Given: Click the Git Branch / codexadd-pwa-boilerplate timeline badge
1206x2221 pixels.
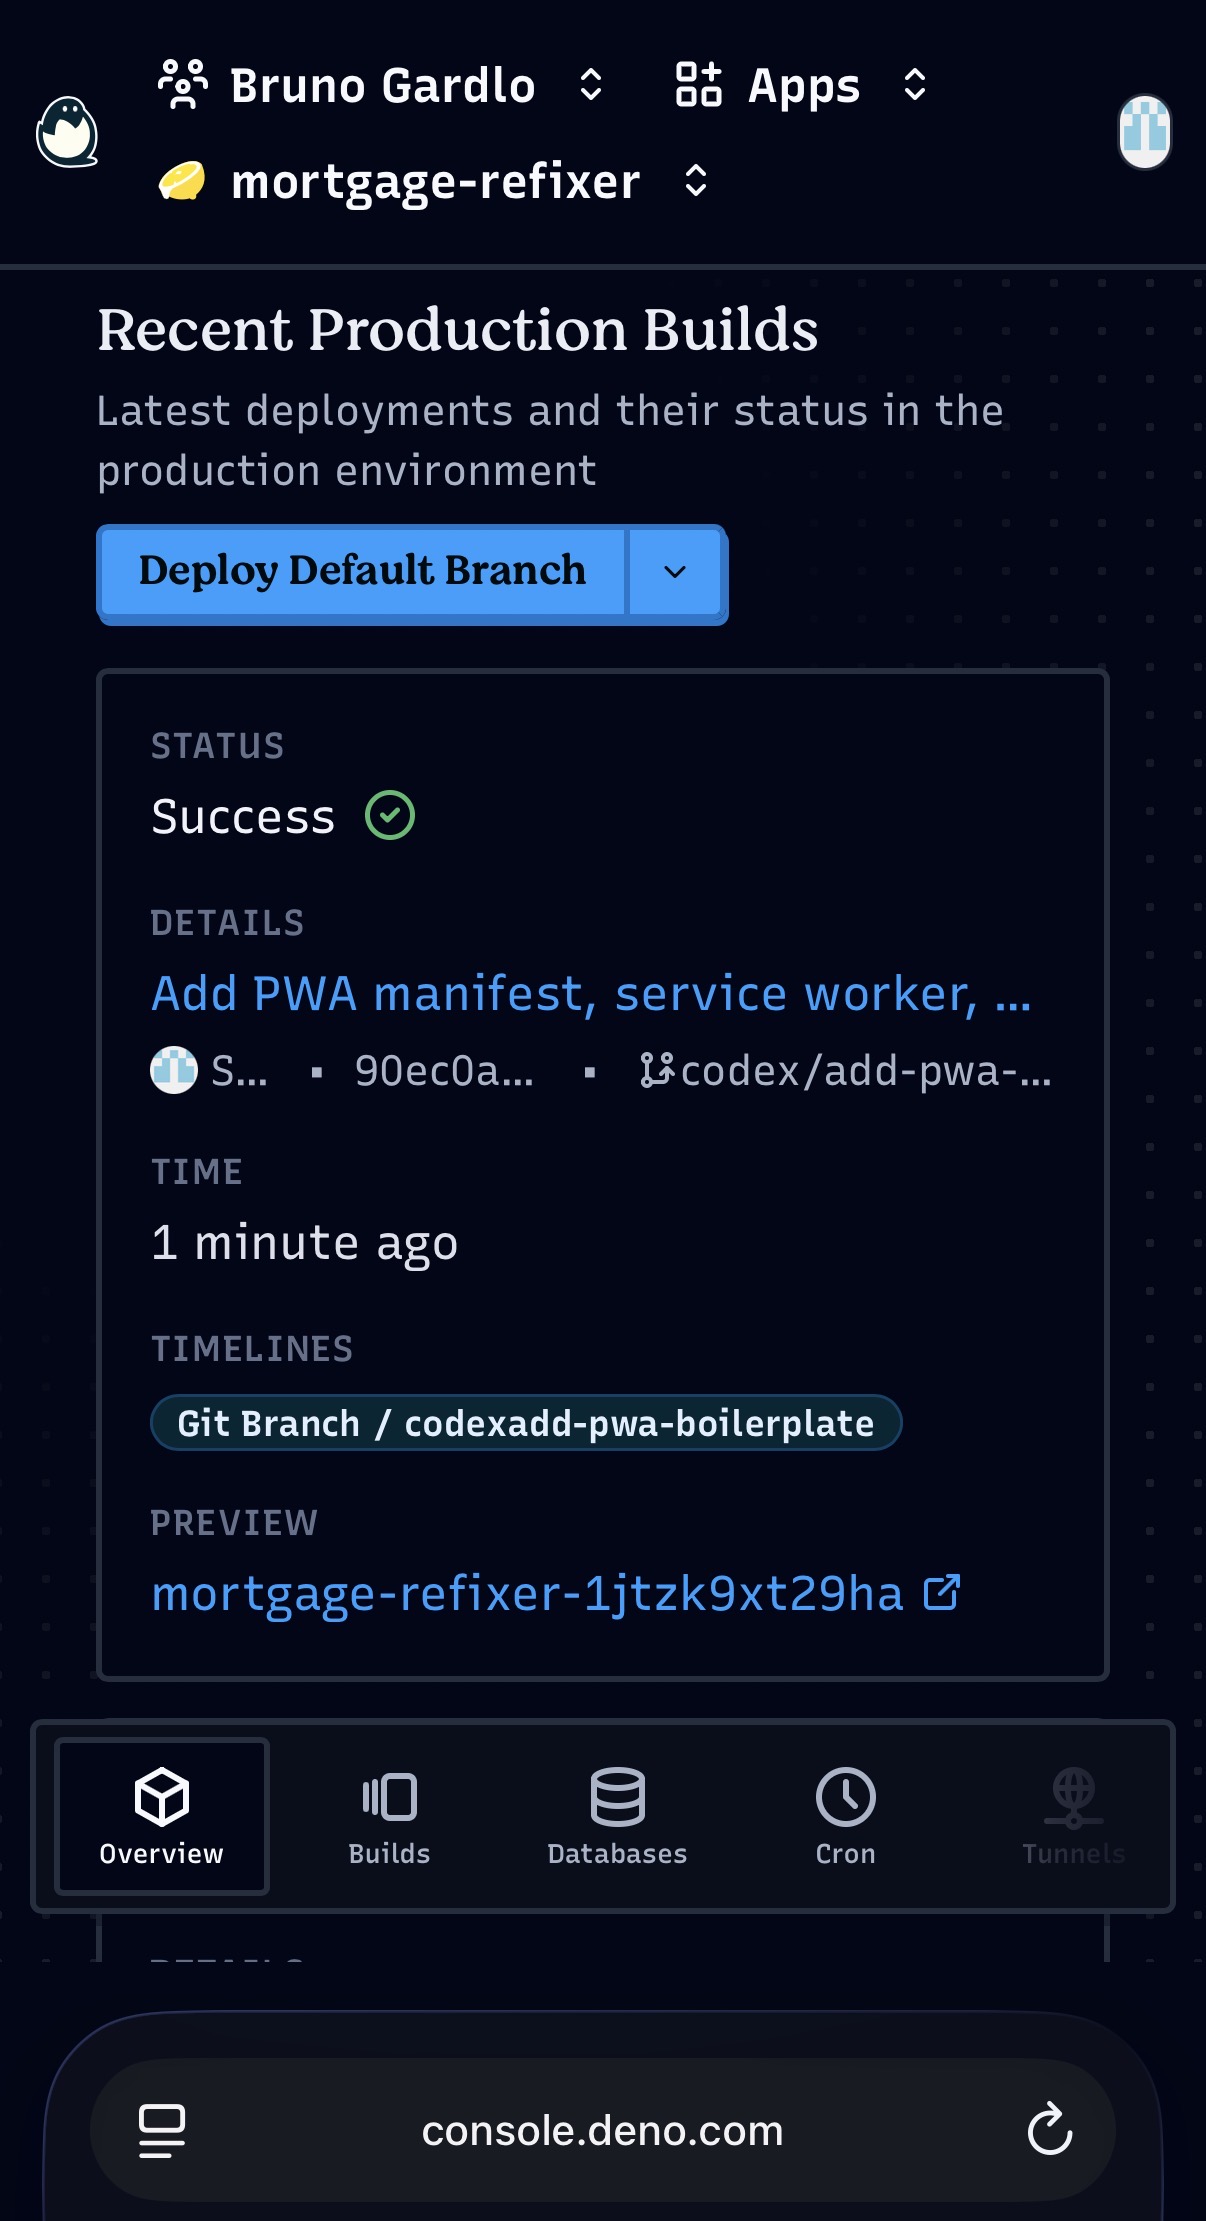Looking at the screenshot, I should point(526,1423).
